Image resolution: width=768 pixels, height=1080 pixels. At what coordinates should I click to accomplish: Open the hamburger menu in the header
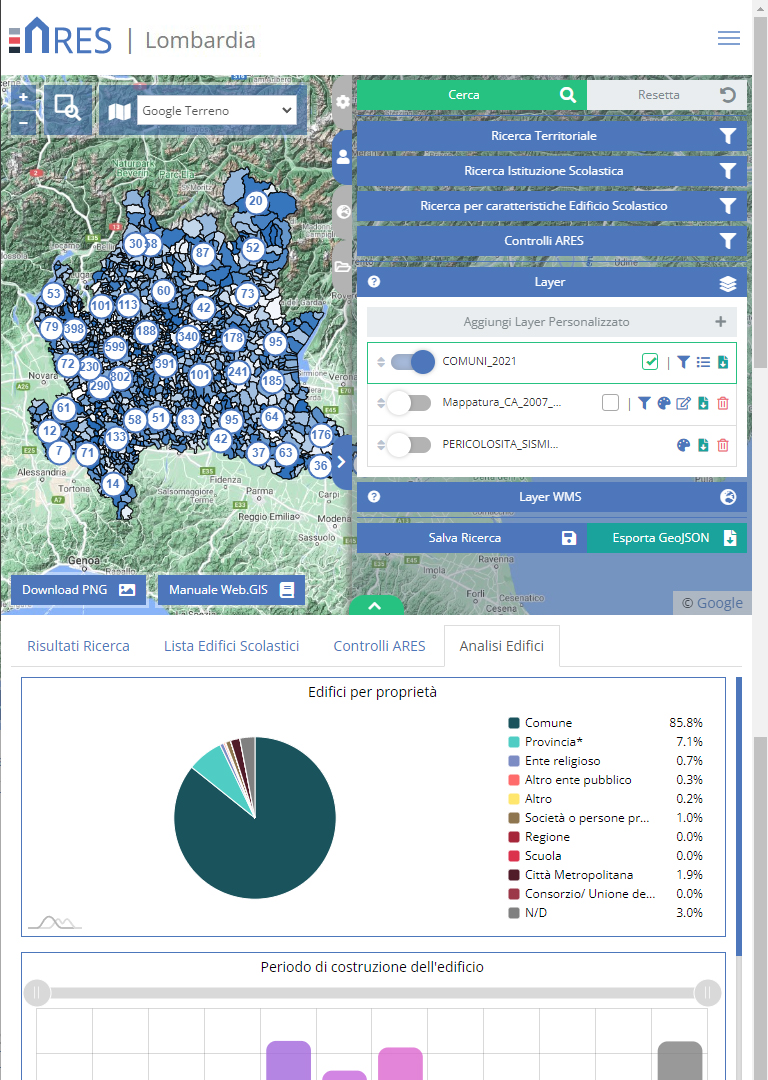click(728, 38)
